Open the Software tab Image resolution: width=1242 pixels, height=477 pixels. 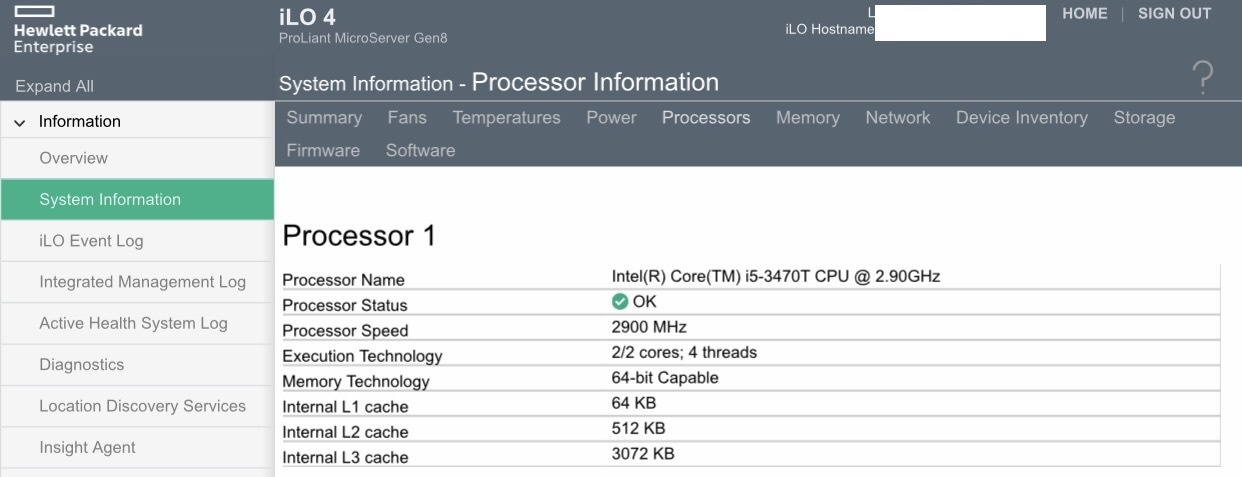click(420, 150)
